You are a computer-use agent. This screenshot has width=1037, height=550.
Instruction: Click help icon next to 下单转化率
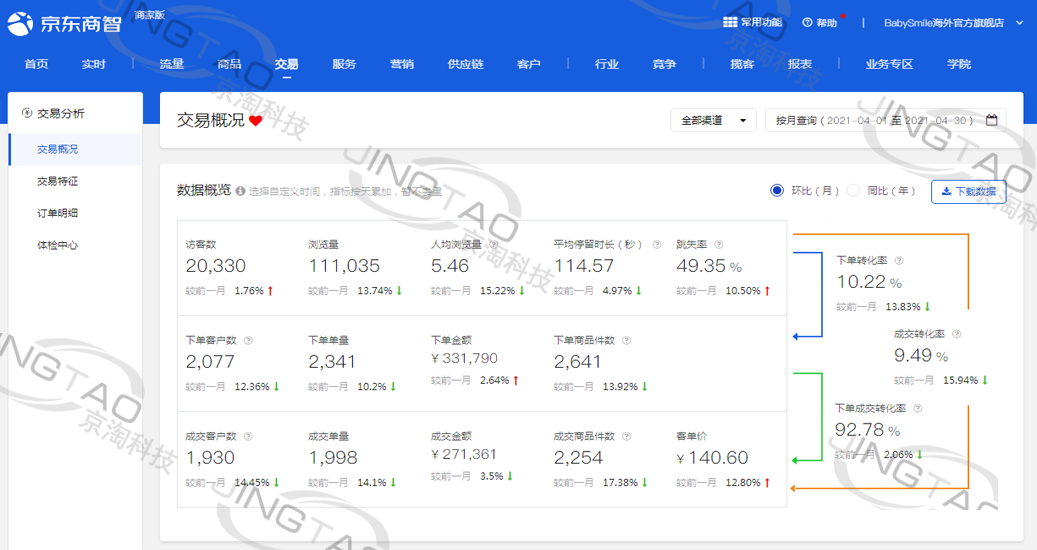[x=898, y=260]
